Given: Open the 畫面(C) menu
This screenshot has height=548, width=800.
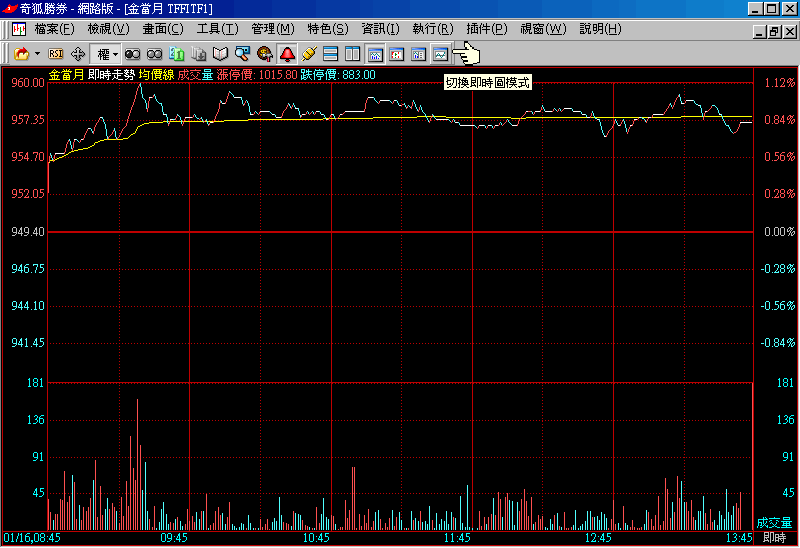Looking at the screenshot, I should 163,29.
